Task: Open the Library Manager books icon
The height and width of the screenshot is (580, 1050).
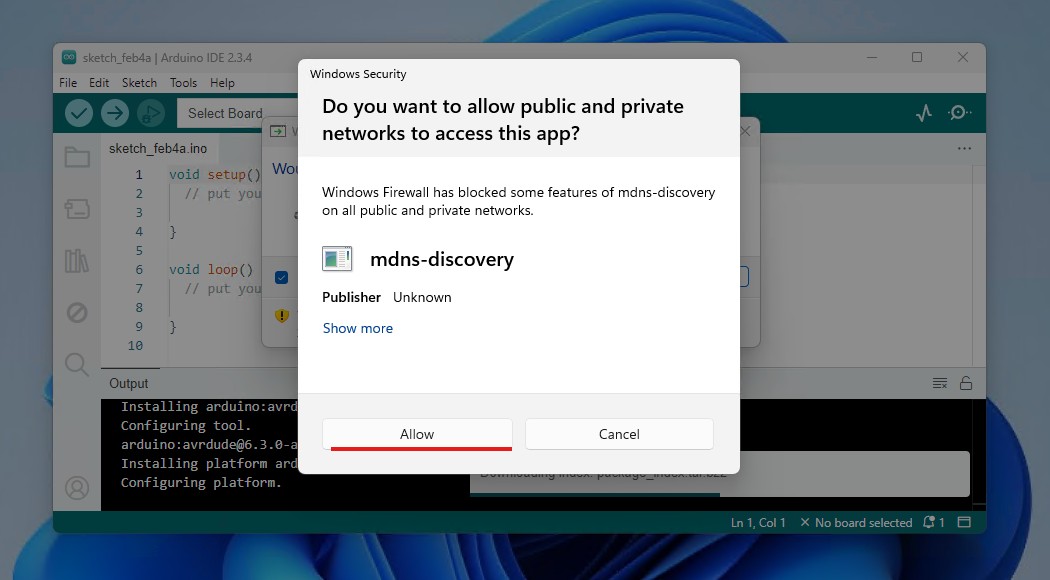Action: (77, 261)
